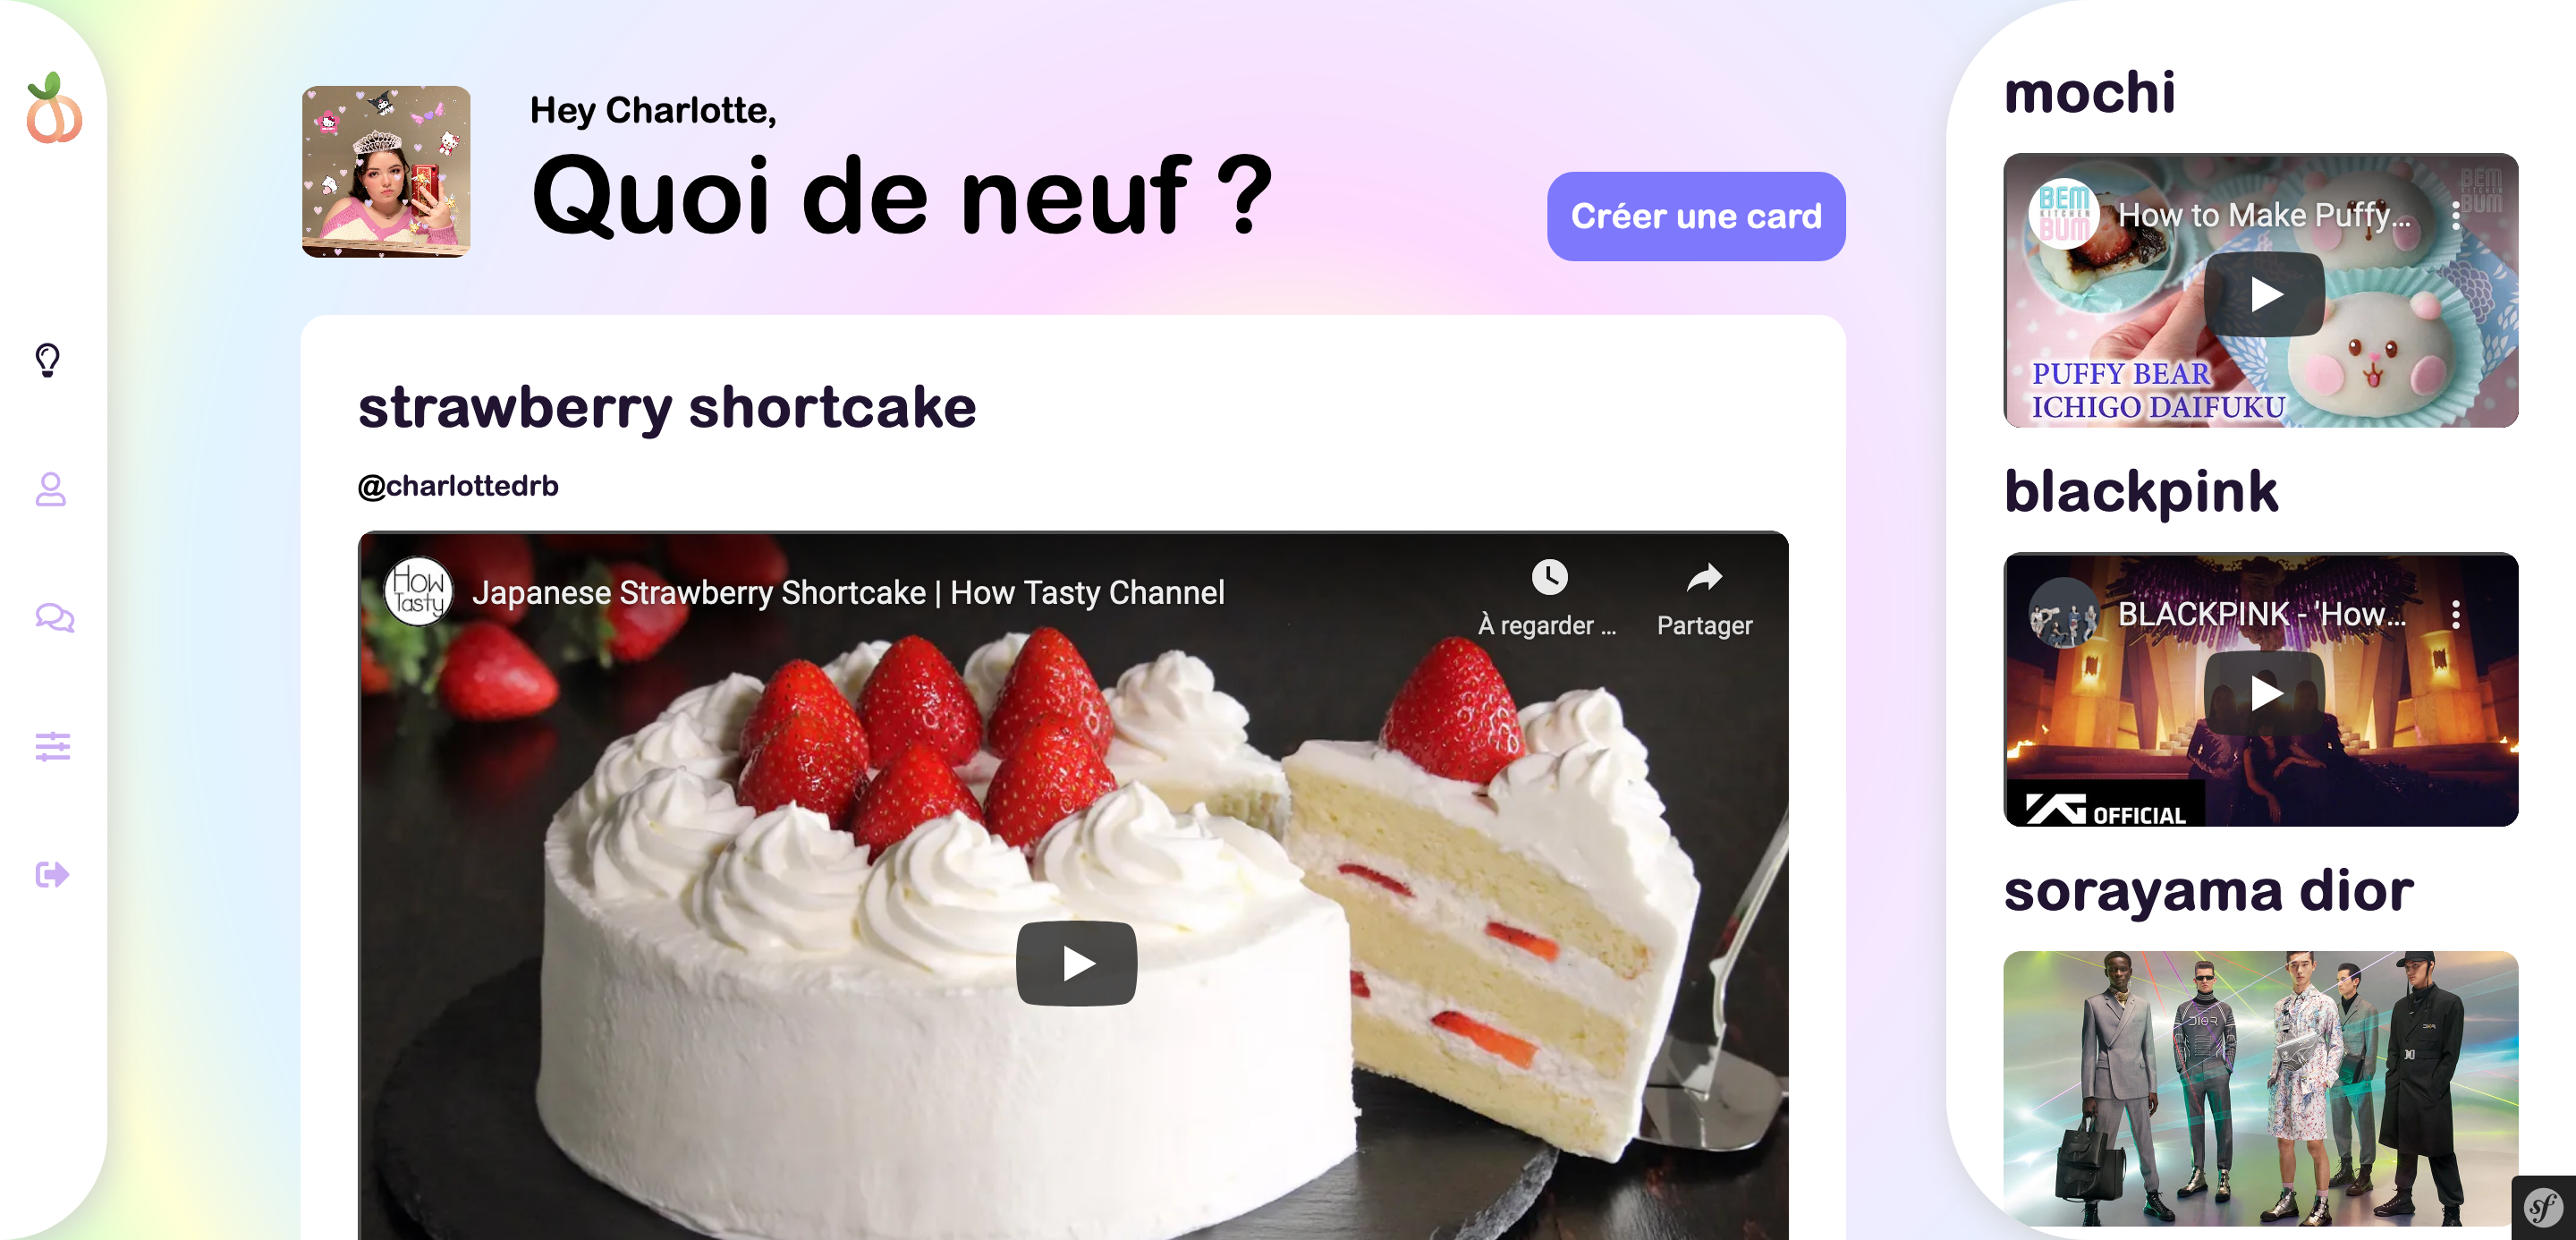This screenshot has width=2576, height=1240.
Task: Open more options on mochi video
Action: coord(2455,215)
